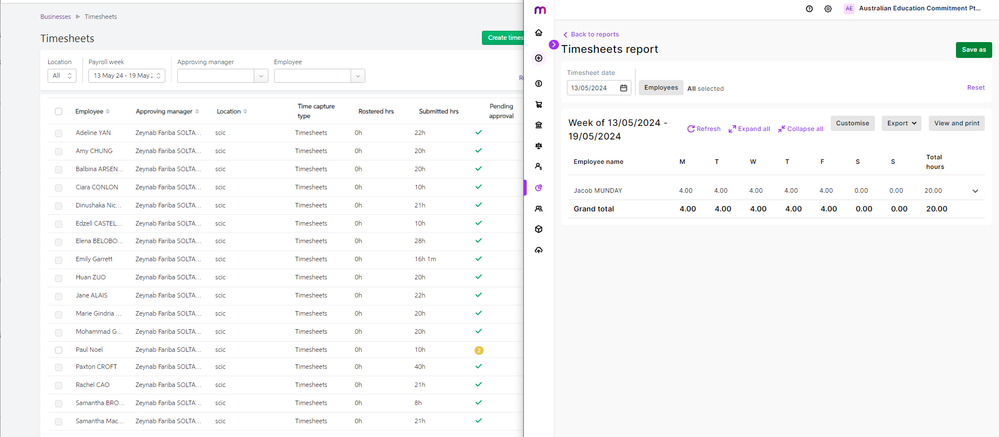
Task: Expand Jacob MUNDAY row chevron
Action: coord(974,190)
